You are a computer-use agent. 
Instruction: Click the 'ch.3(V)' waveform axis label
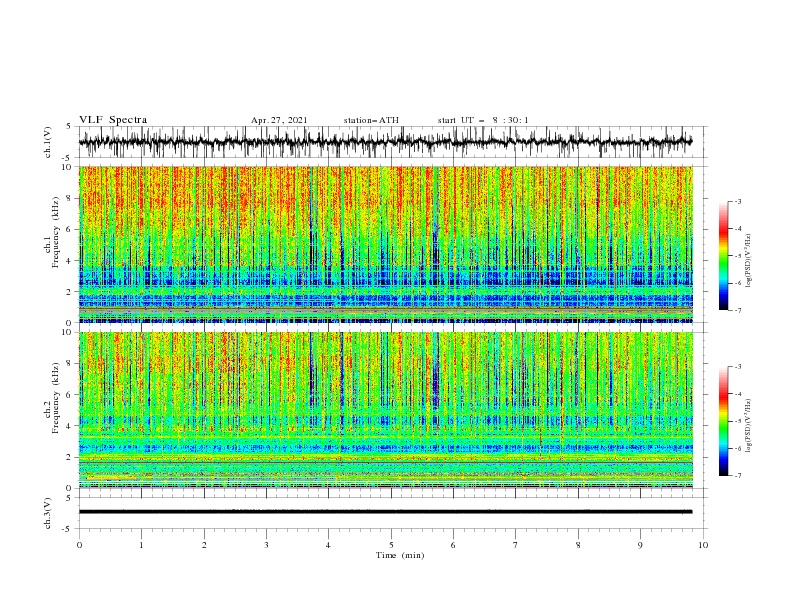point(48,513)
